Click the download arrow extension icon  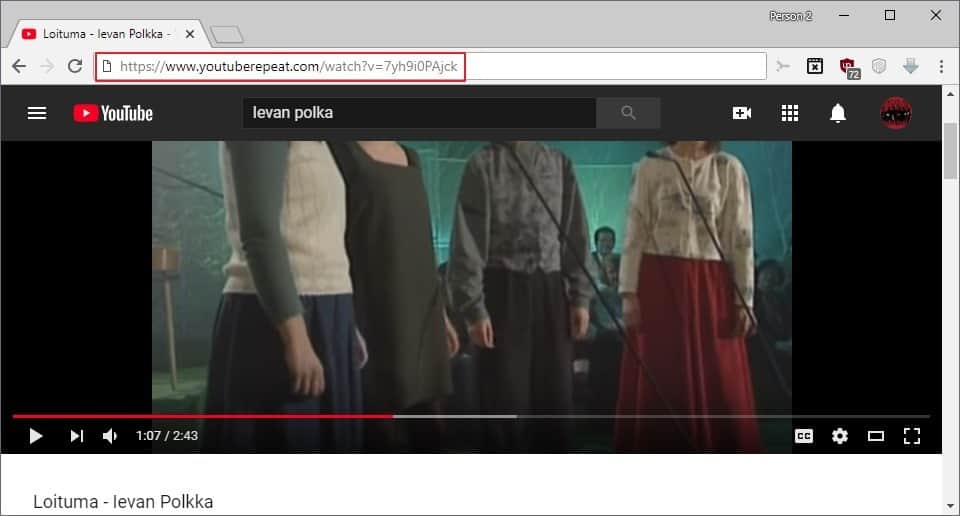coord(910,65)
